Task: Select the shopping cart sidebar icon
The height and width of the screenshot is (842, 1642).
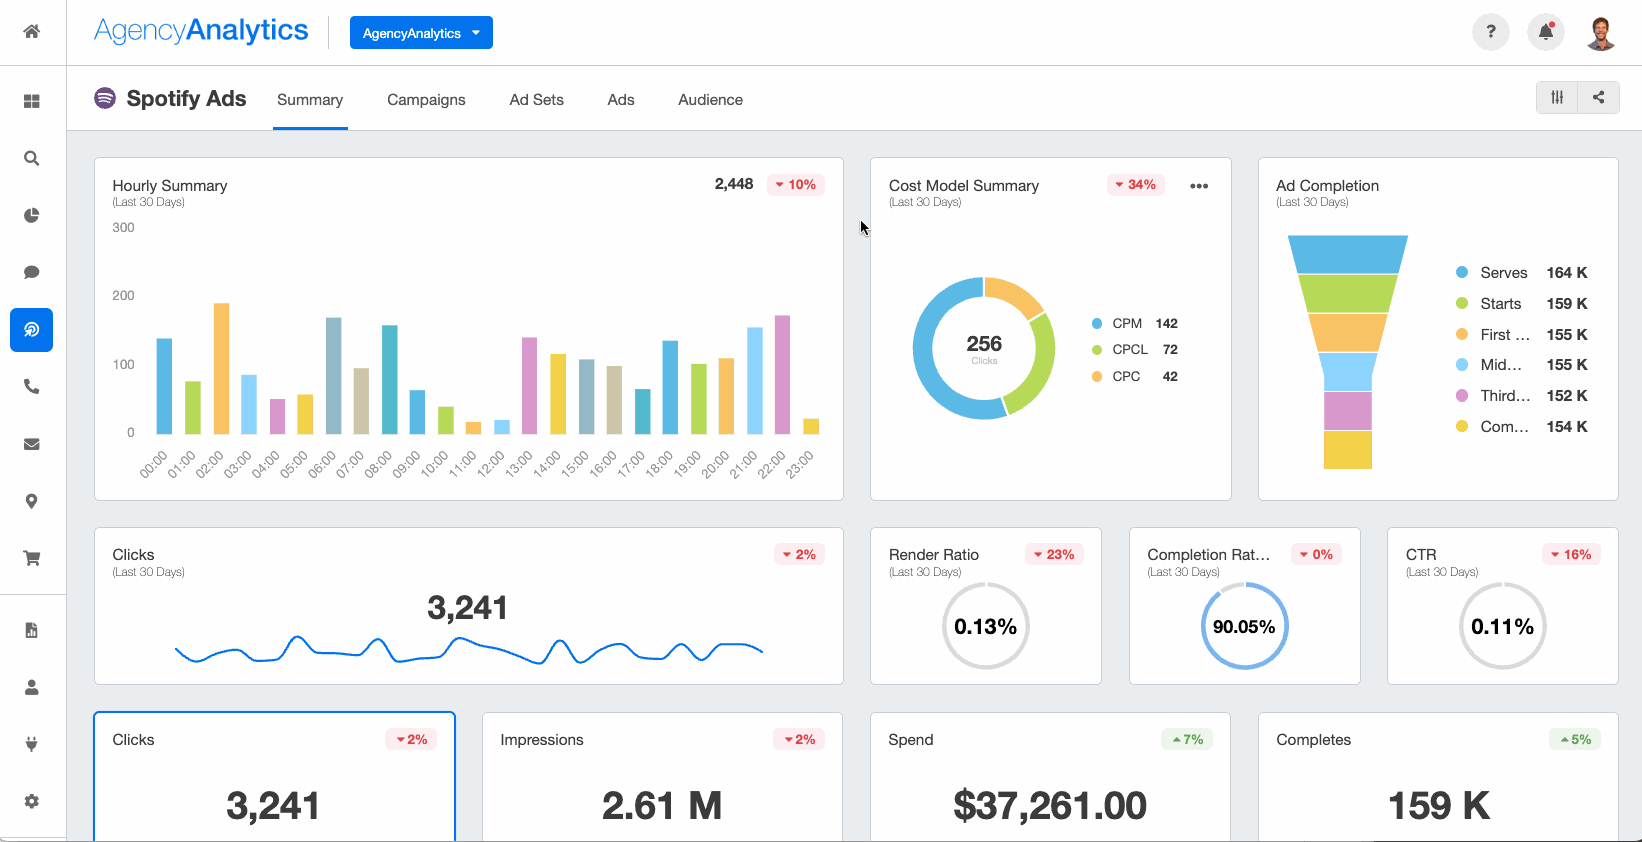Action: tap(32, 558)
